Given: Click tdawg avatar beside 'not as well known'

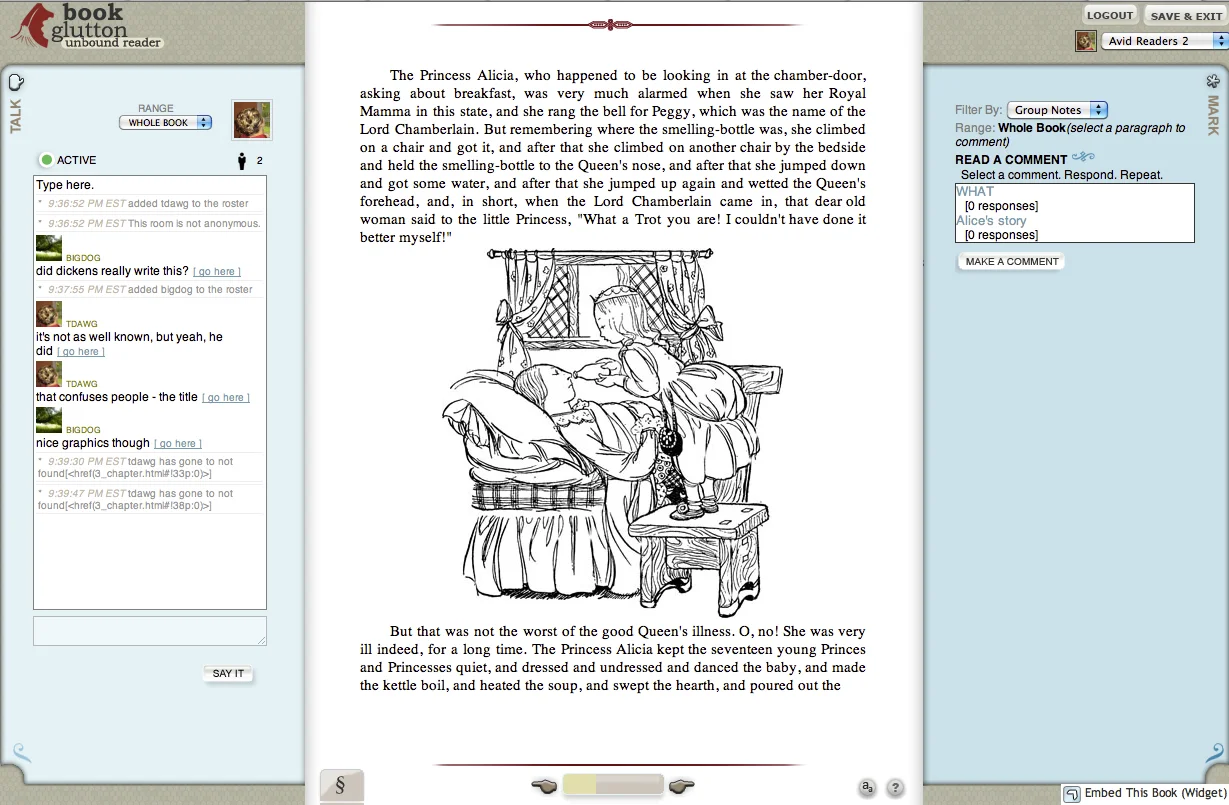Looking at the screenshot, I should [x=49, y=315].
